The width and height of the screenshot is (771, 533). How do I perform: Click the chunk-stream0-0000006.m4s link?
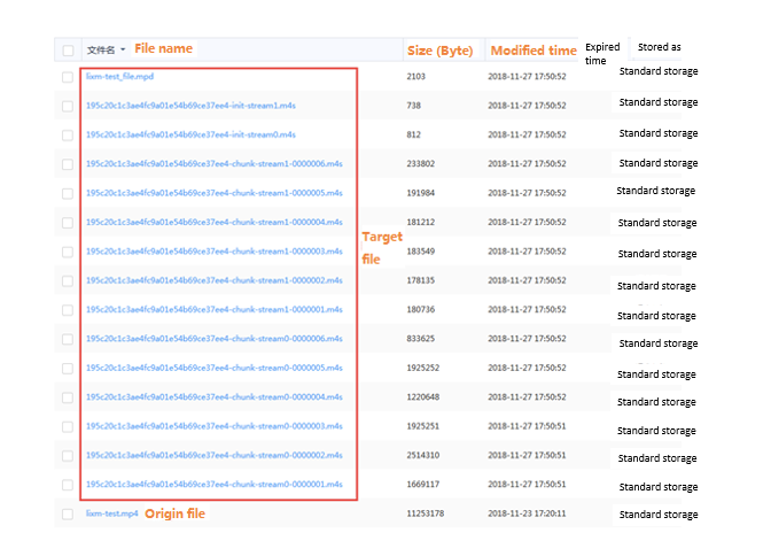214,338
